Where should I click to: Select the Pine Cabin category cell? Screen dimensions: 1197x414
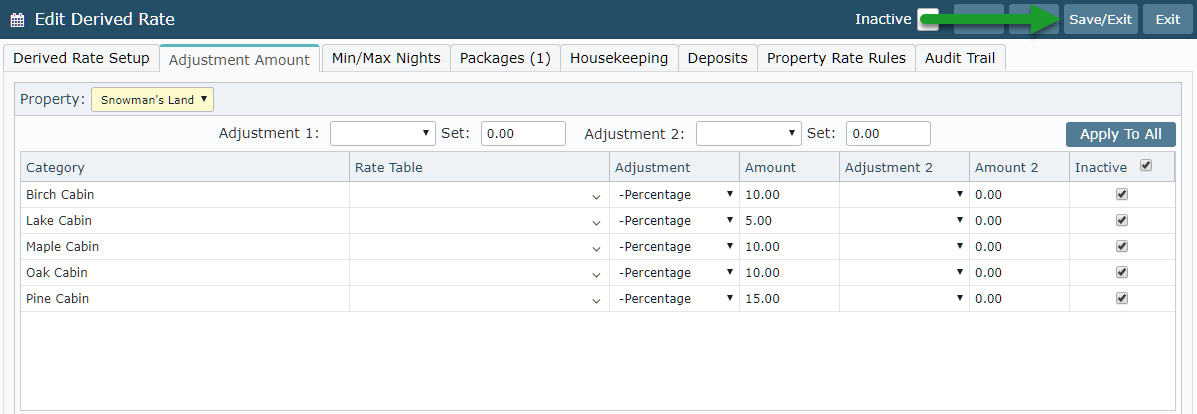click(185, 299)
